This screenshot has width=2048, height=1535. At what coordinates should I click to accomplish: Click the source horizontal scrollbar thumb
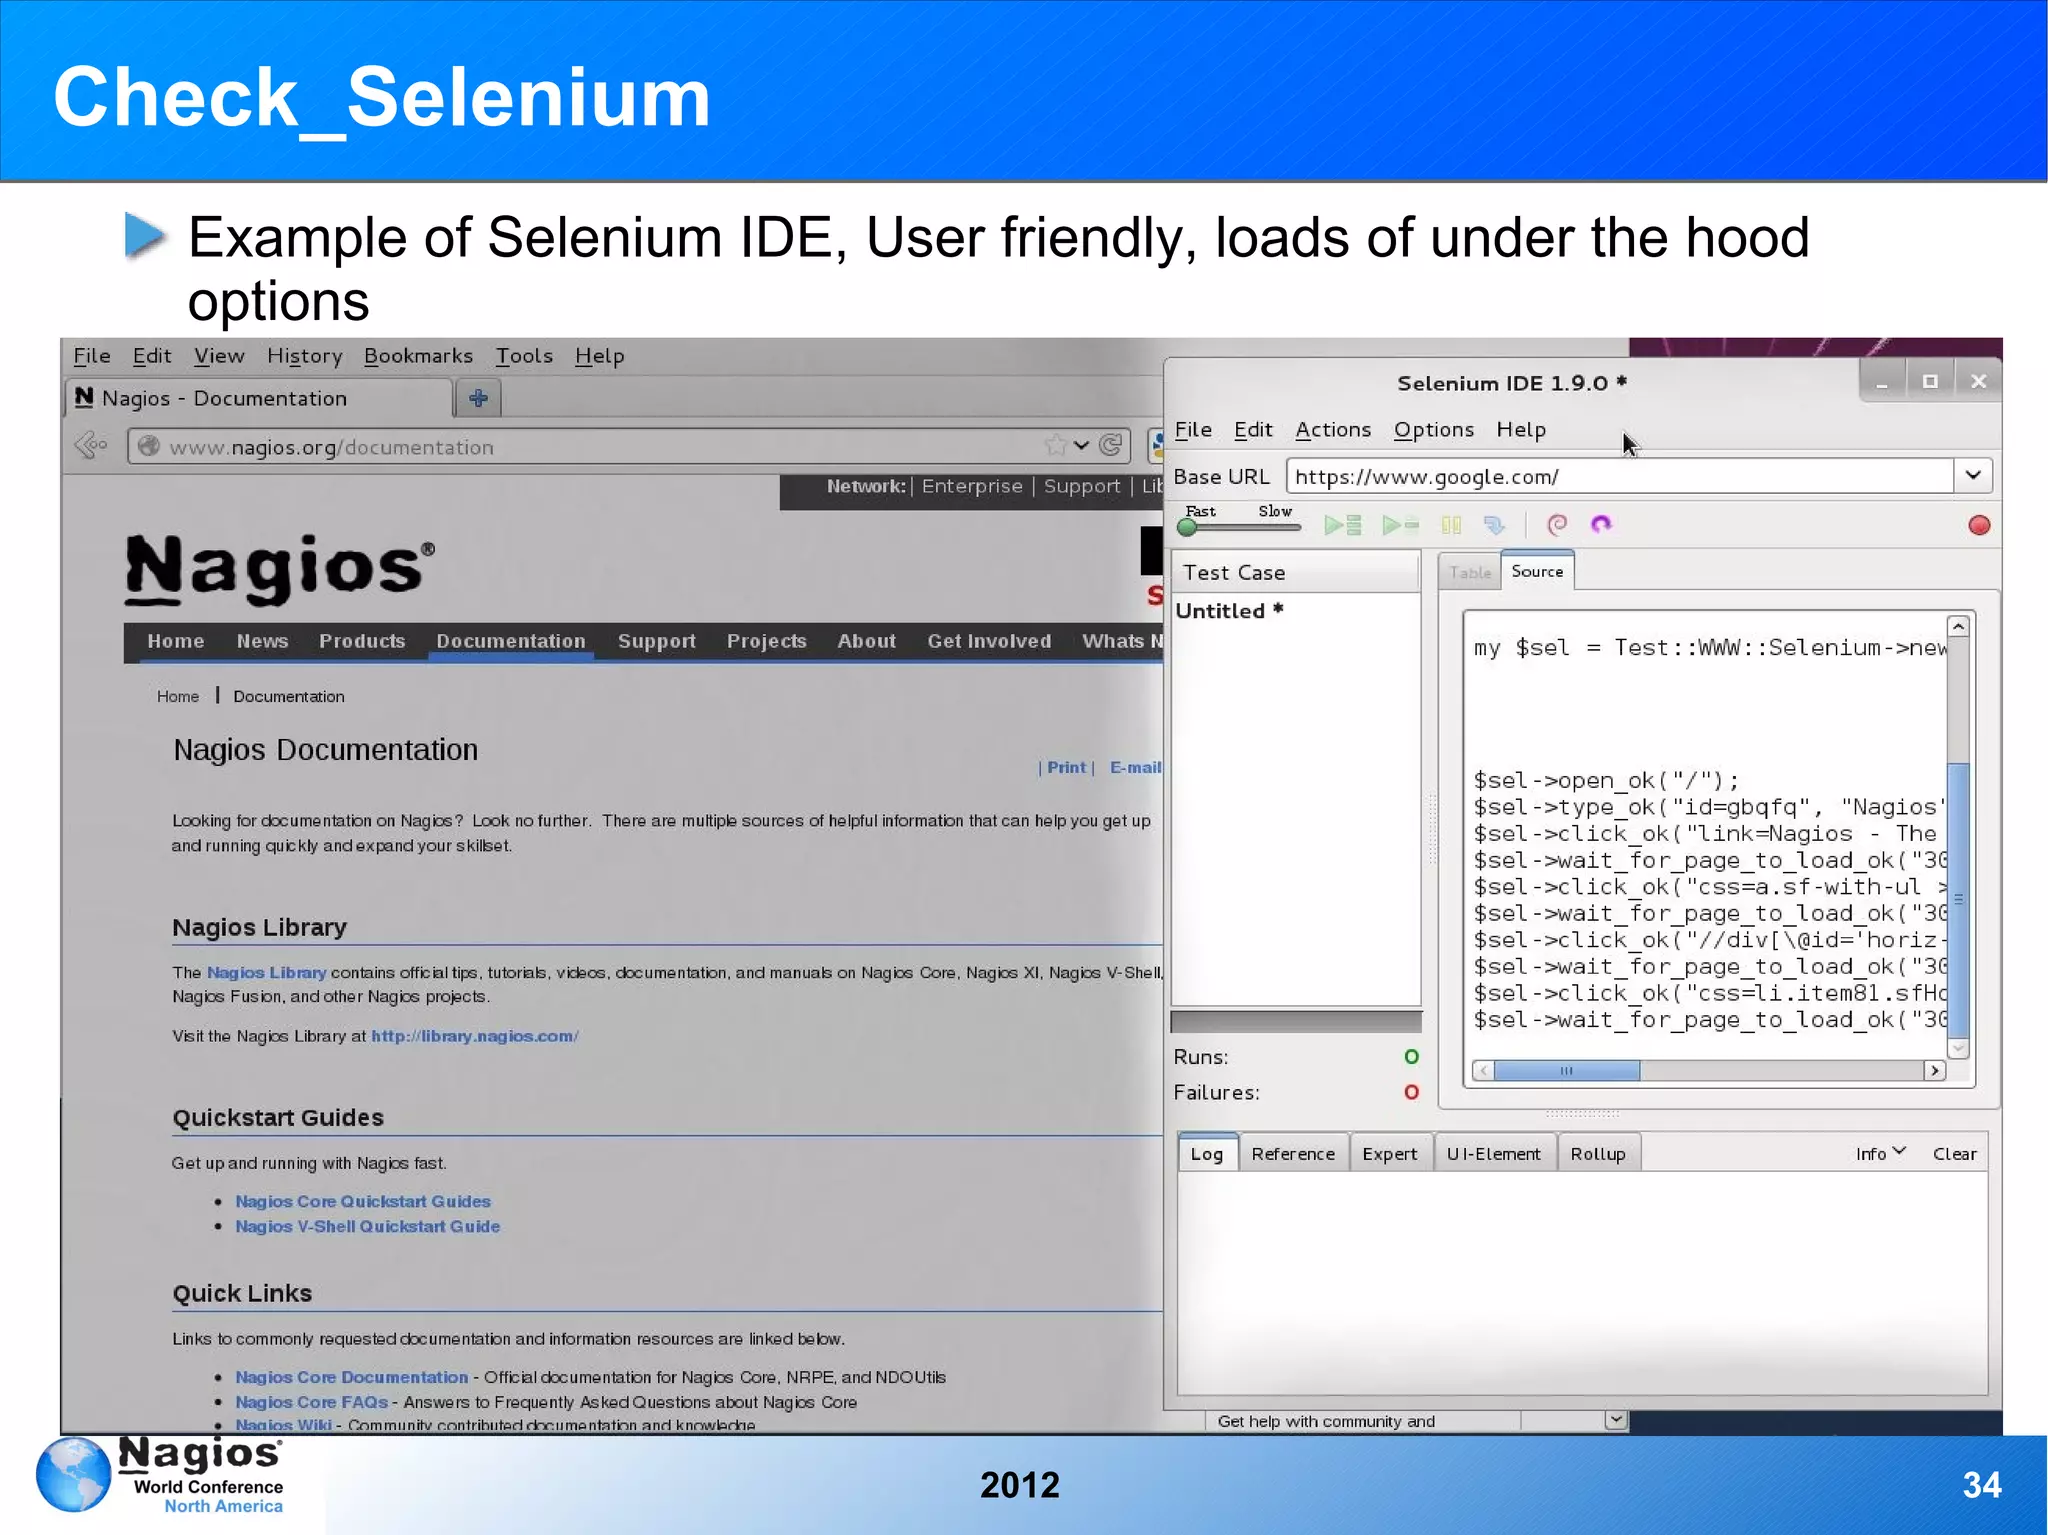(x=1566, y=1070)
